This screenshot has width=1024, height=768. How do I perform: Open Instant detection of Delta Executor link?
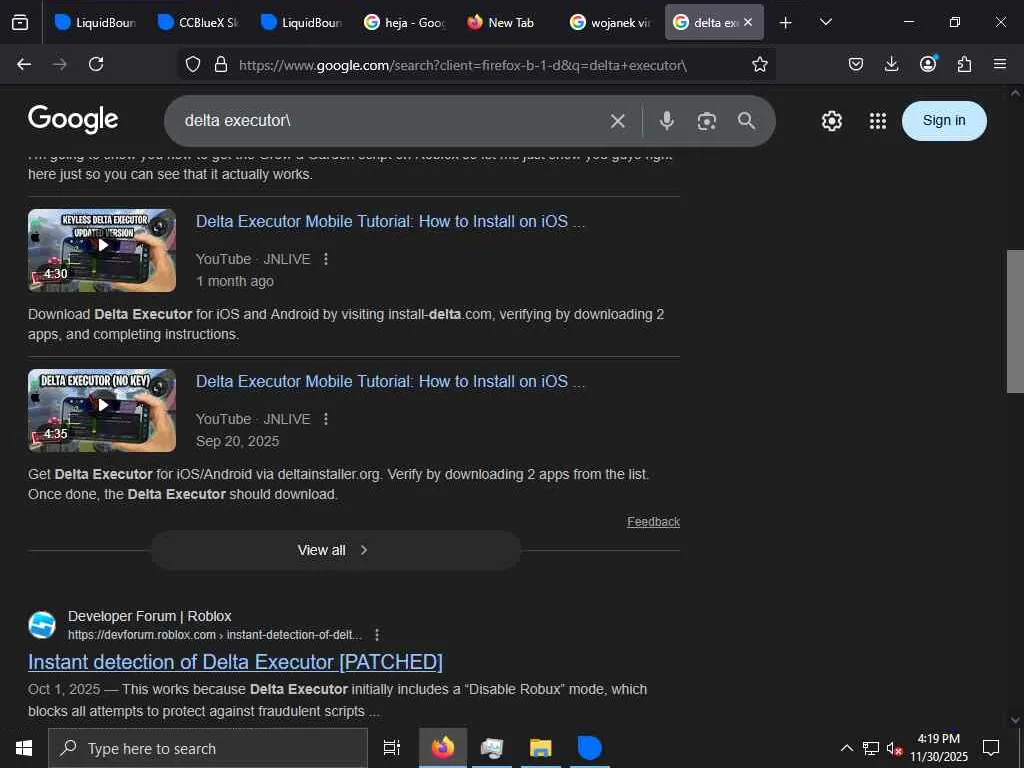[235, 662]
